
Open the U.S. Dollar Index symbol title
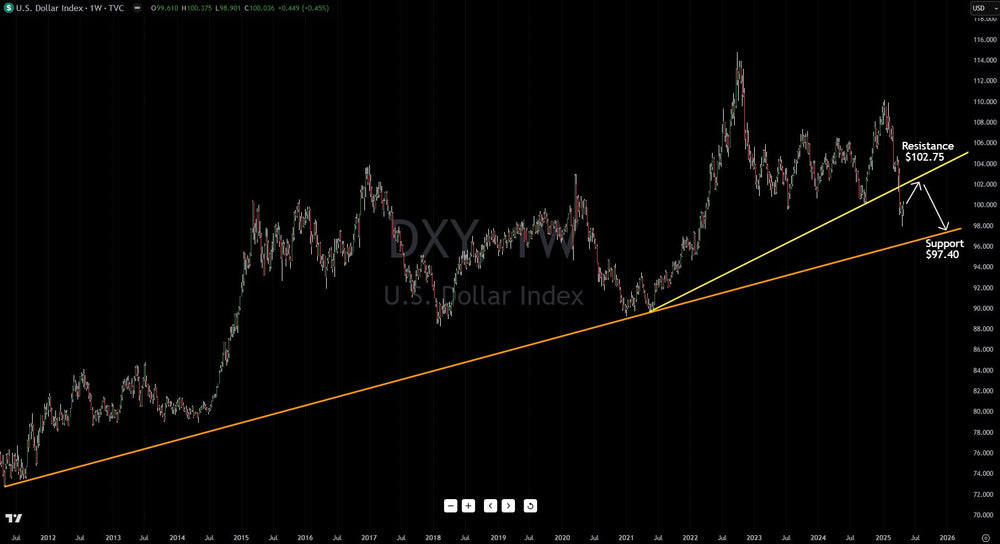[x=70, y=8]
